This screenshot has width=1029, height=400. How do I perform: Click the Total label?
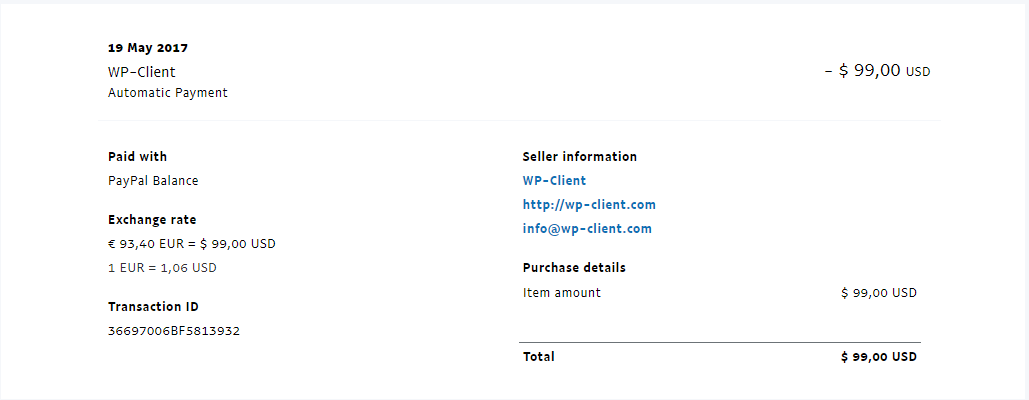point(539,357)
